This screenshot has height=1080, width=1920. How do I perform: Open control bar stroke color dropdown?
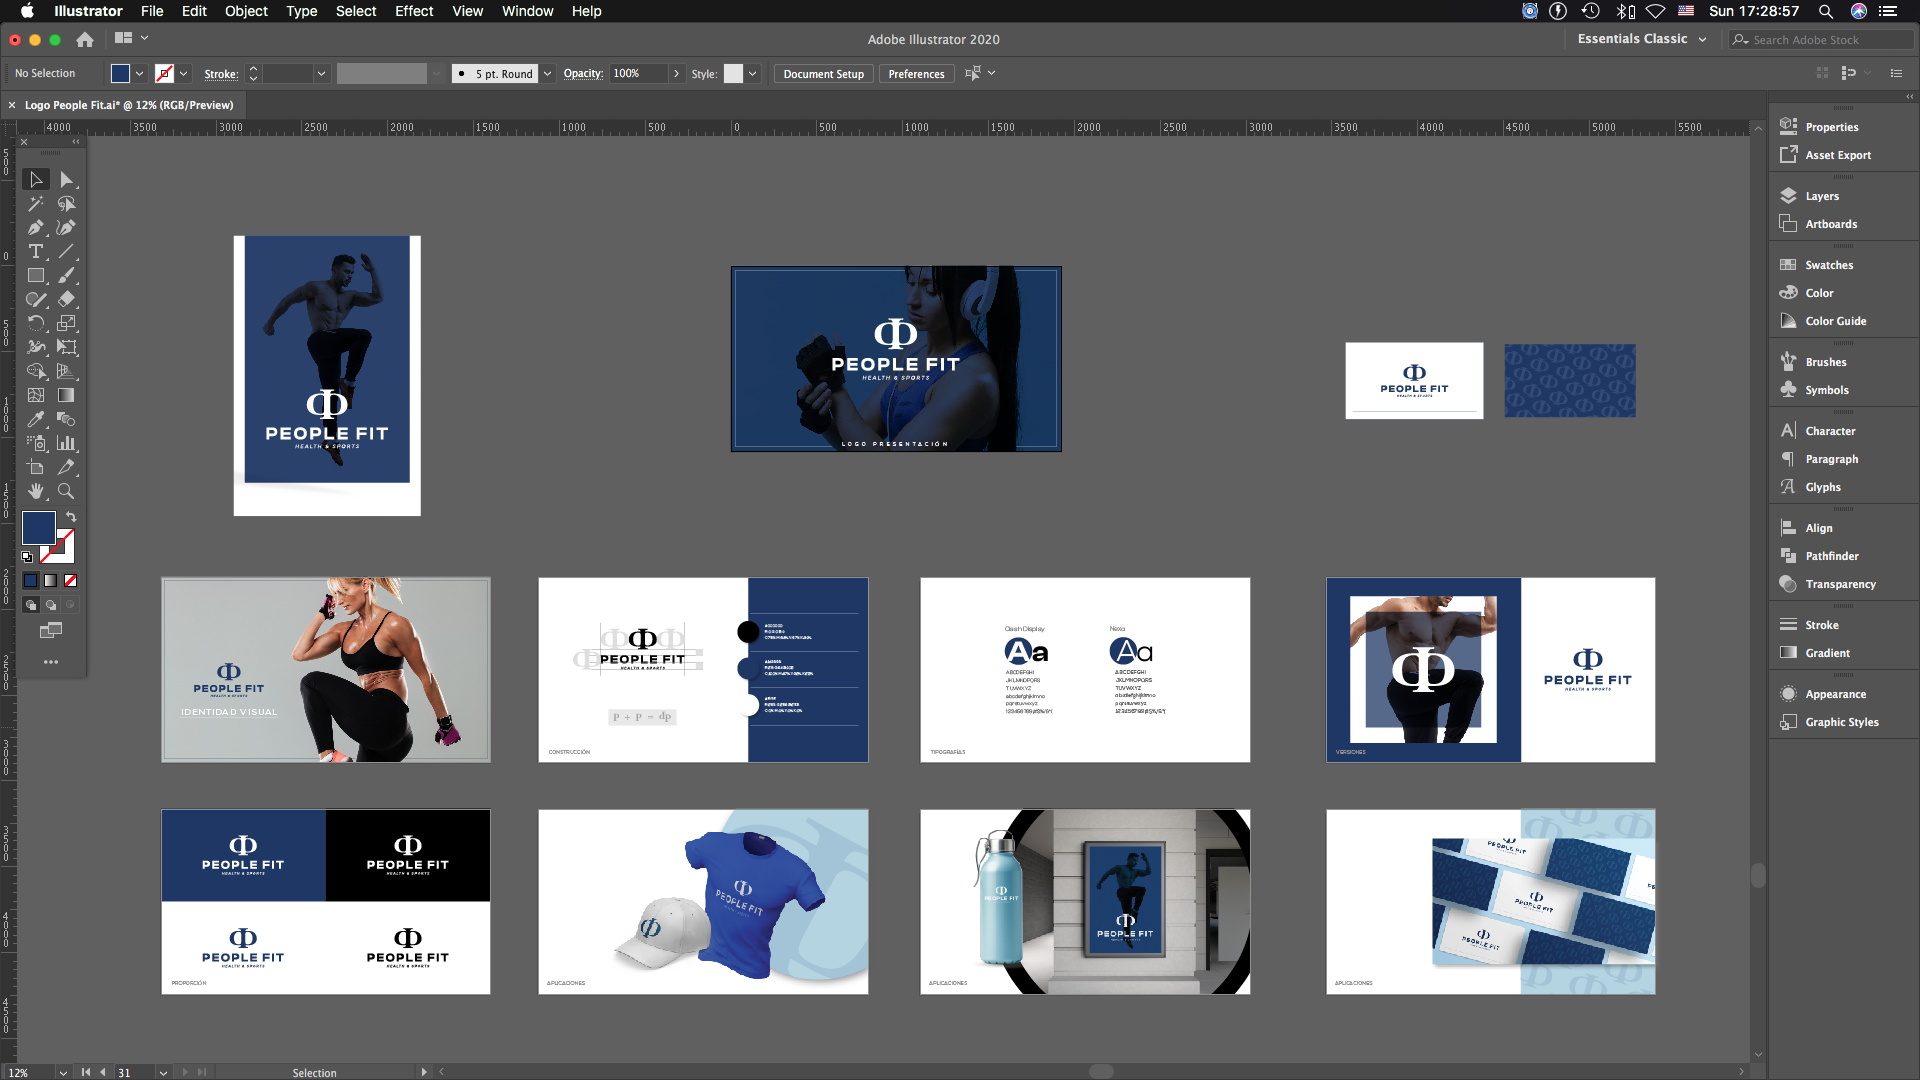[184, 74]
